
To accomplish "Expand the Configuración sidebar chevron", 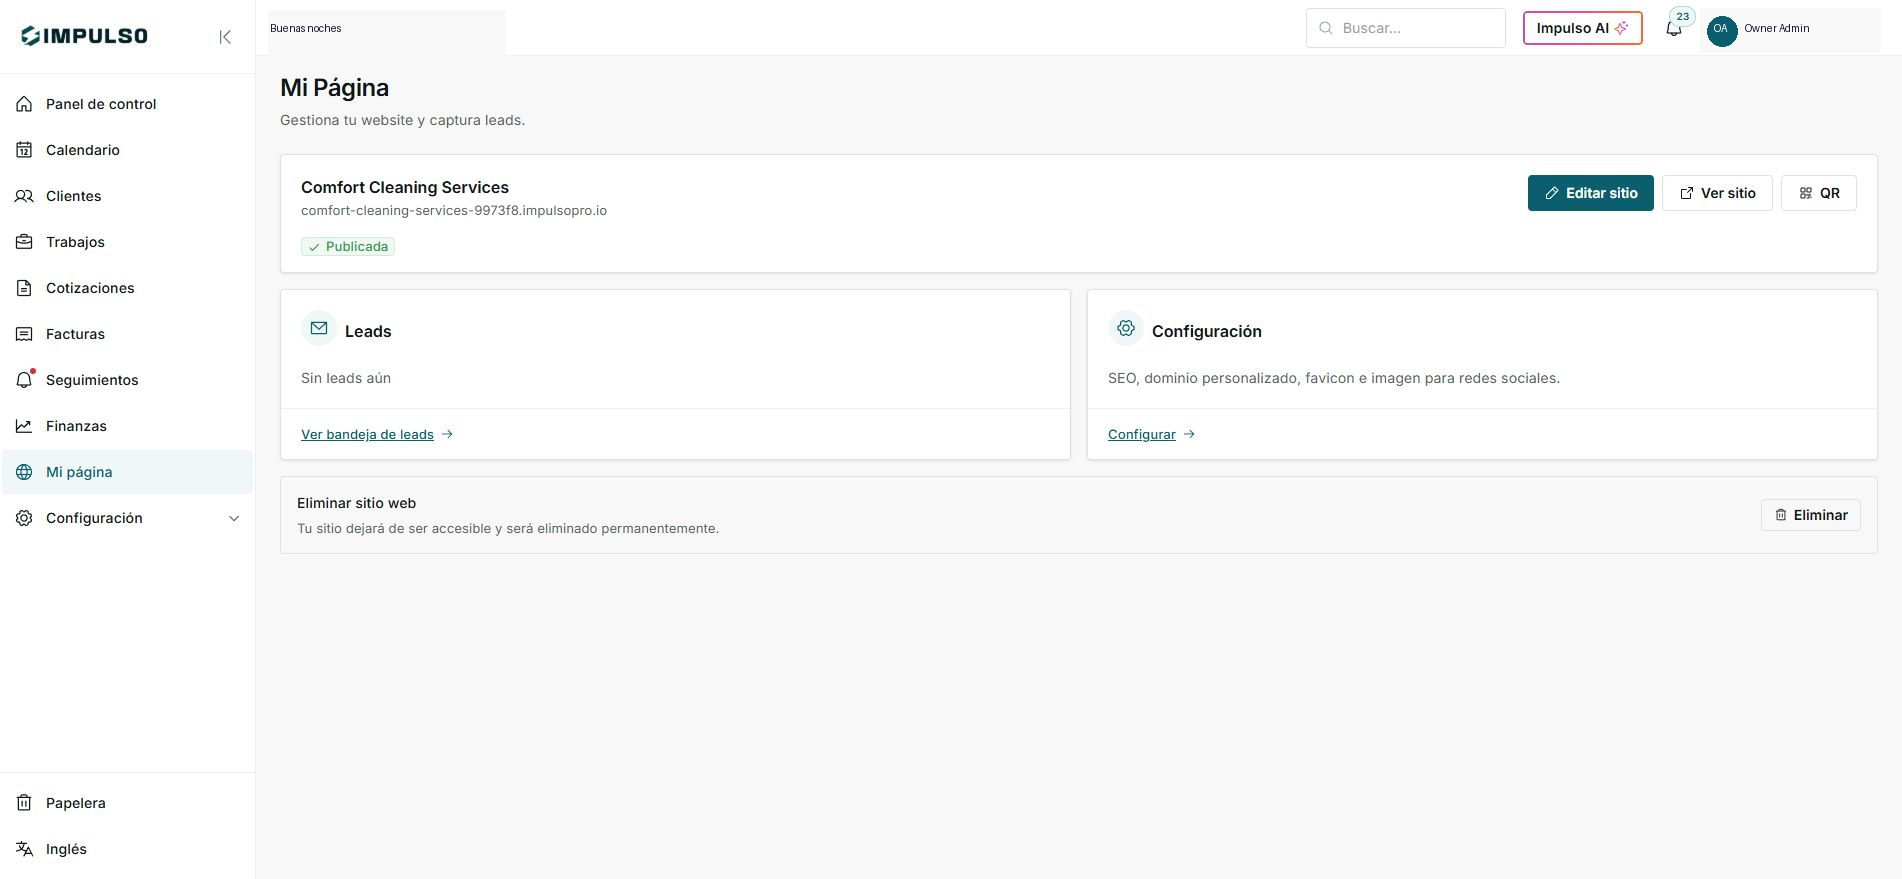I will [234, 518].
